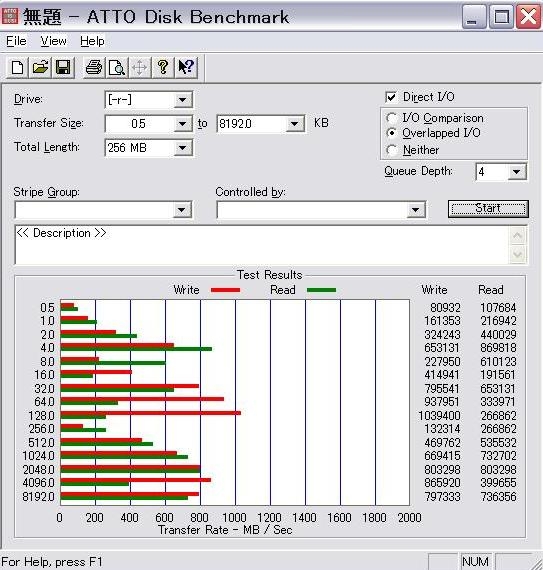Click inside the Description text box
Screen dimensions: 543x570
point(262,245)
